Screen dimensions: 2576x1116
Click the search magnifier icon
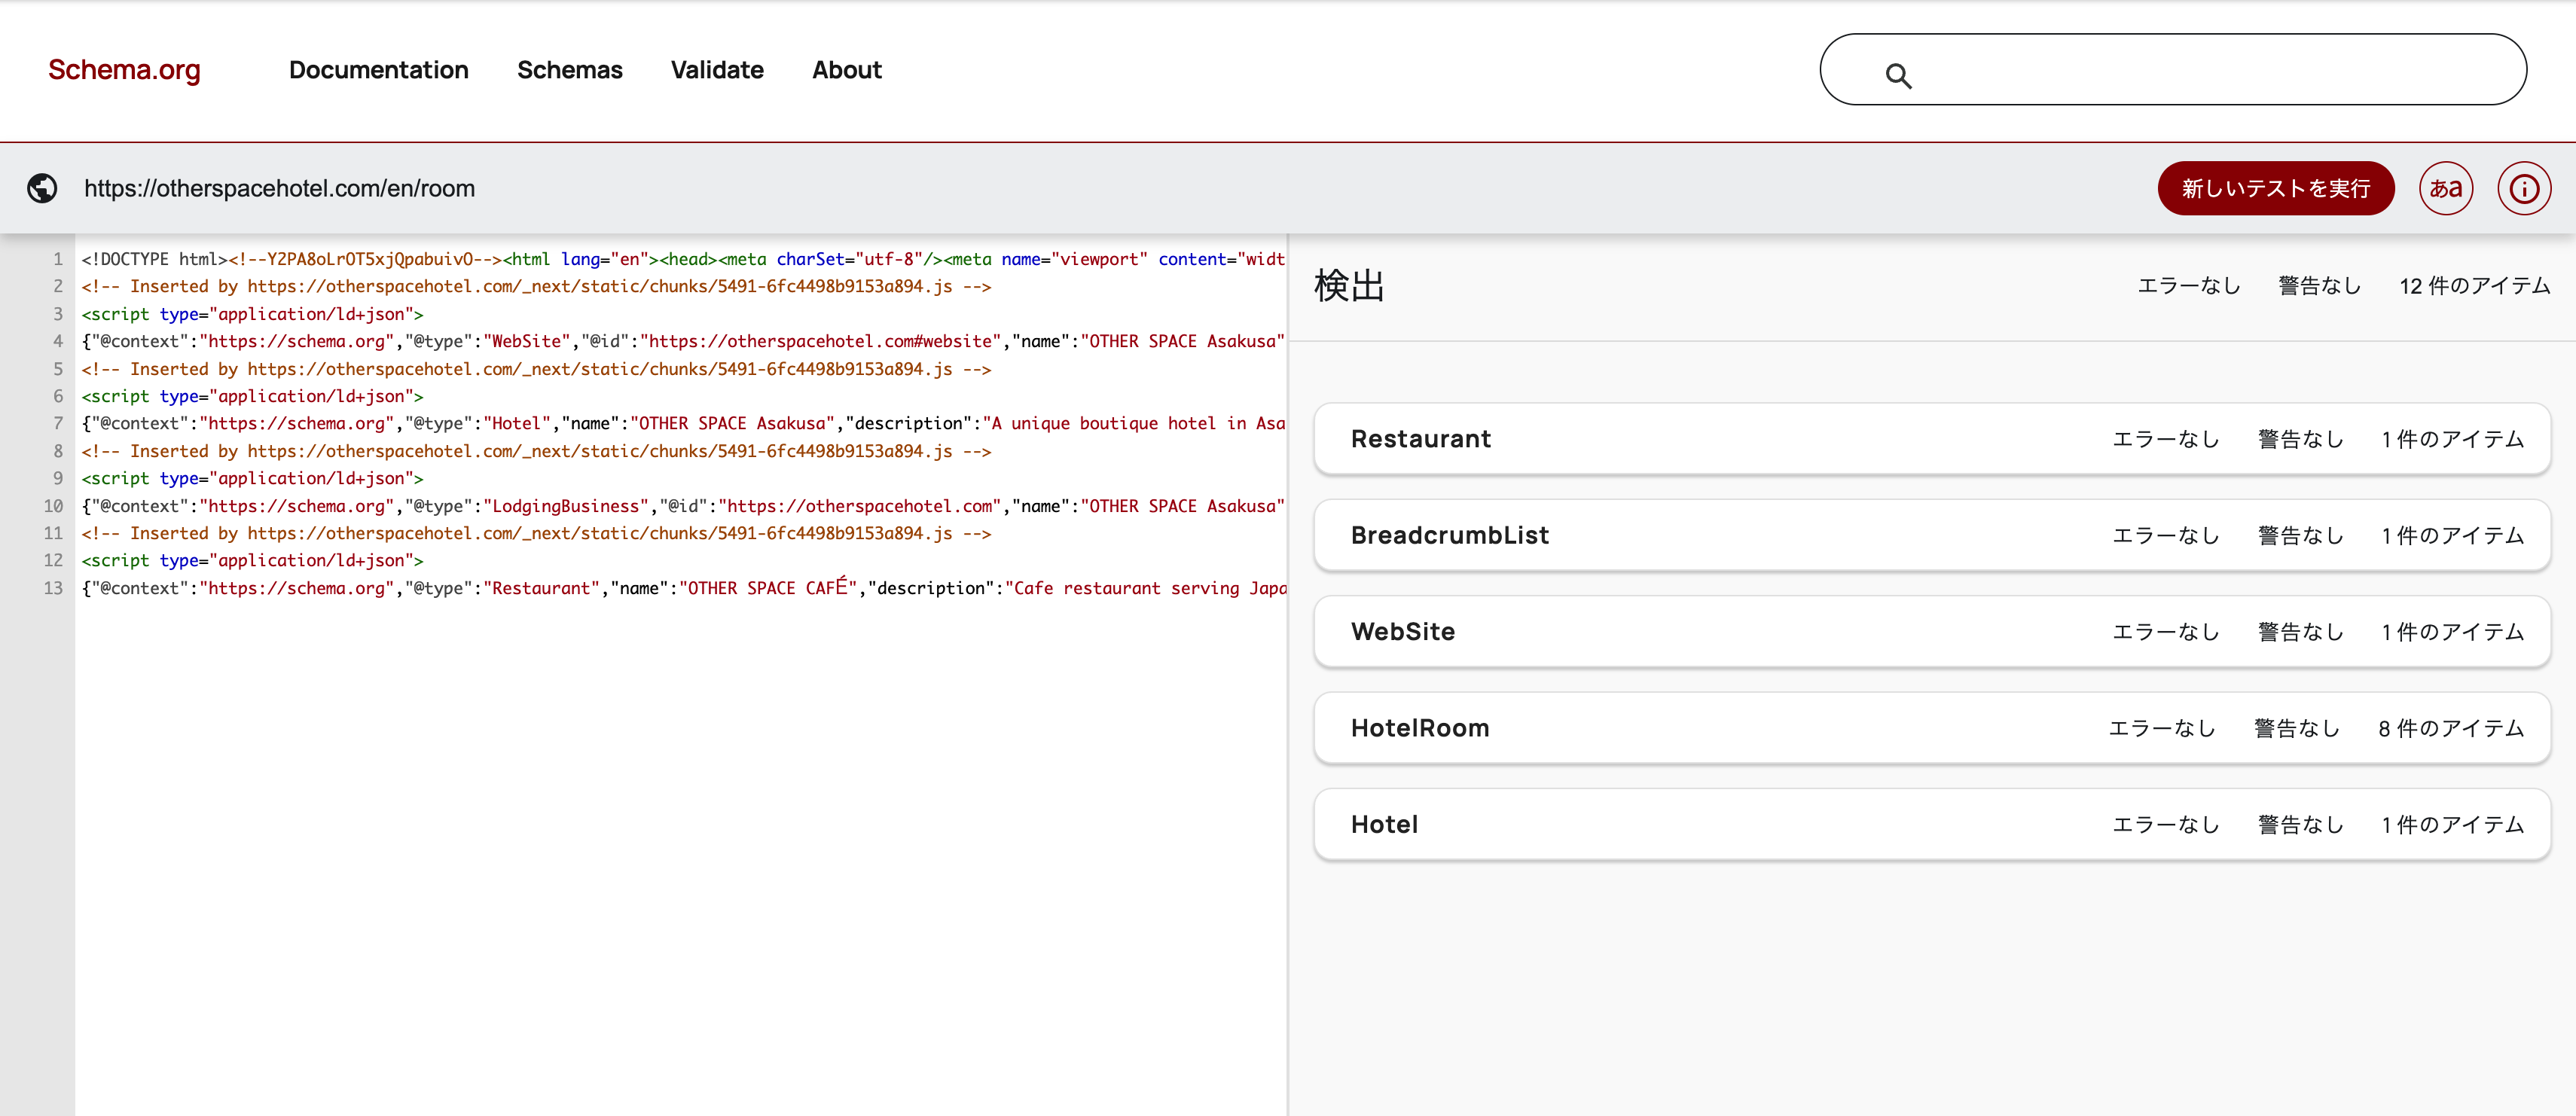1898,75
